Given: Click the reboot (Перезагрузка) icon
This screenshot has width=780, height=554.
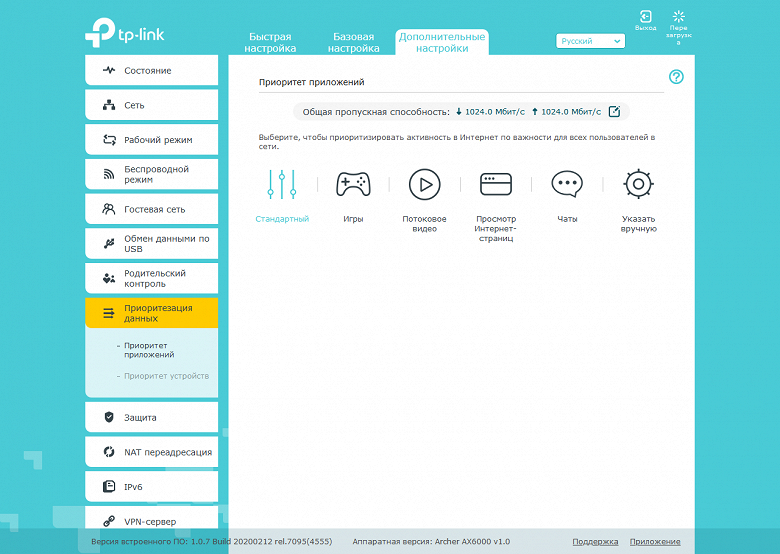Looking at the screenshot, I should (x=679, y=16).
